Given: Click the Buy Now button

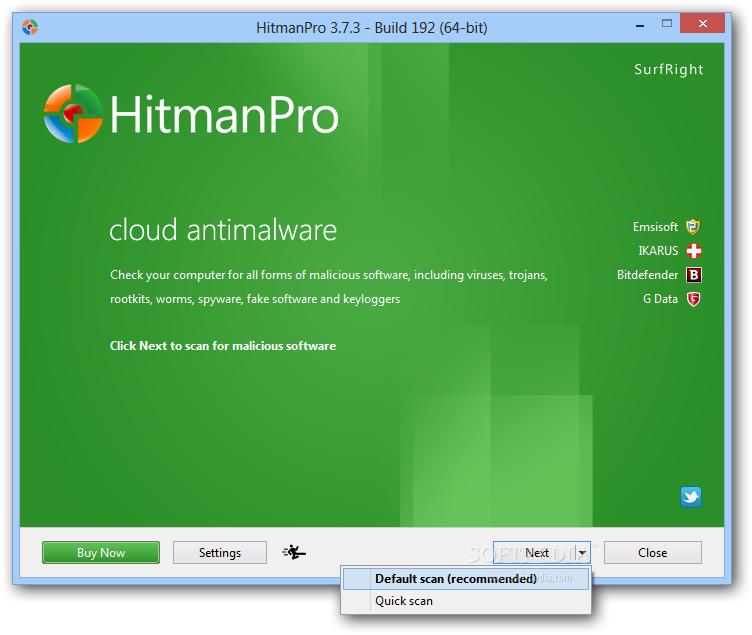Looking at the screenshot, I should pyautogui.click(x=101, y=553).
